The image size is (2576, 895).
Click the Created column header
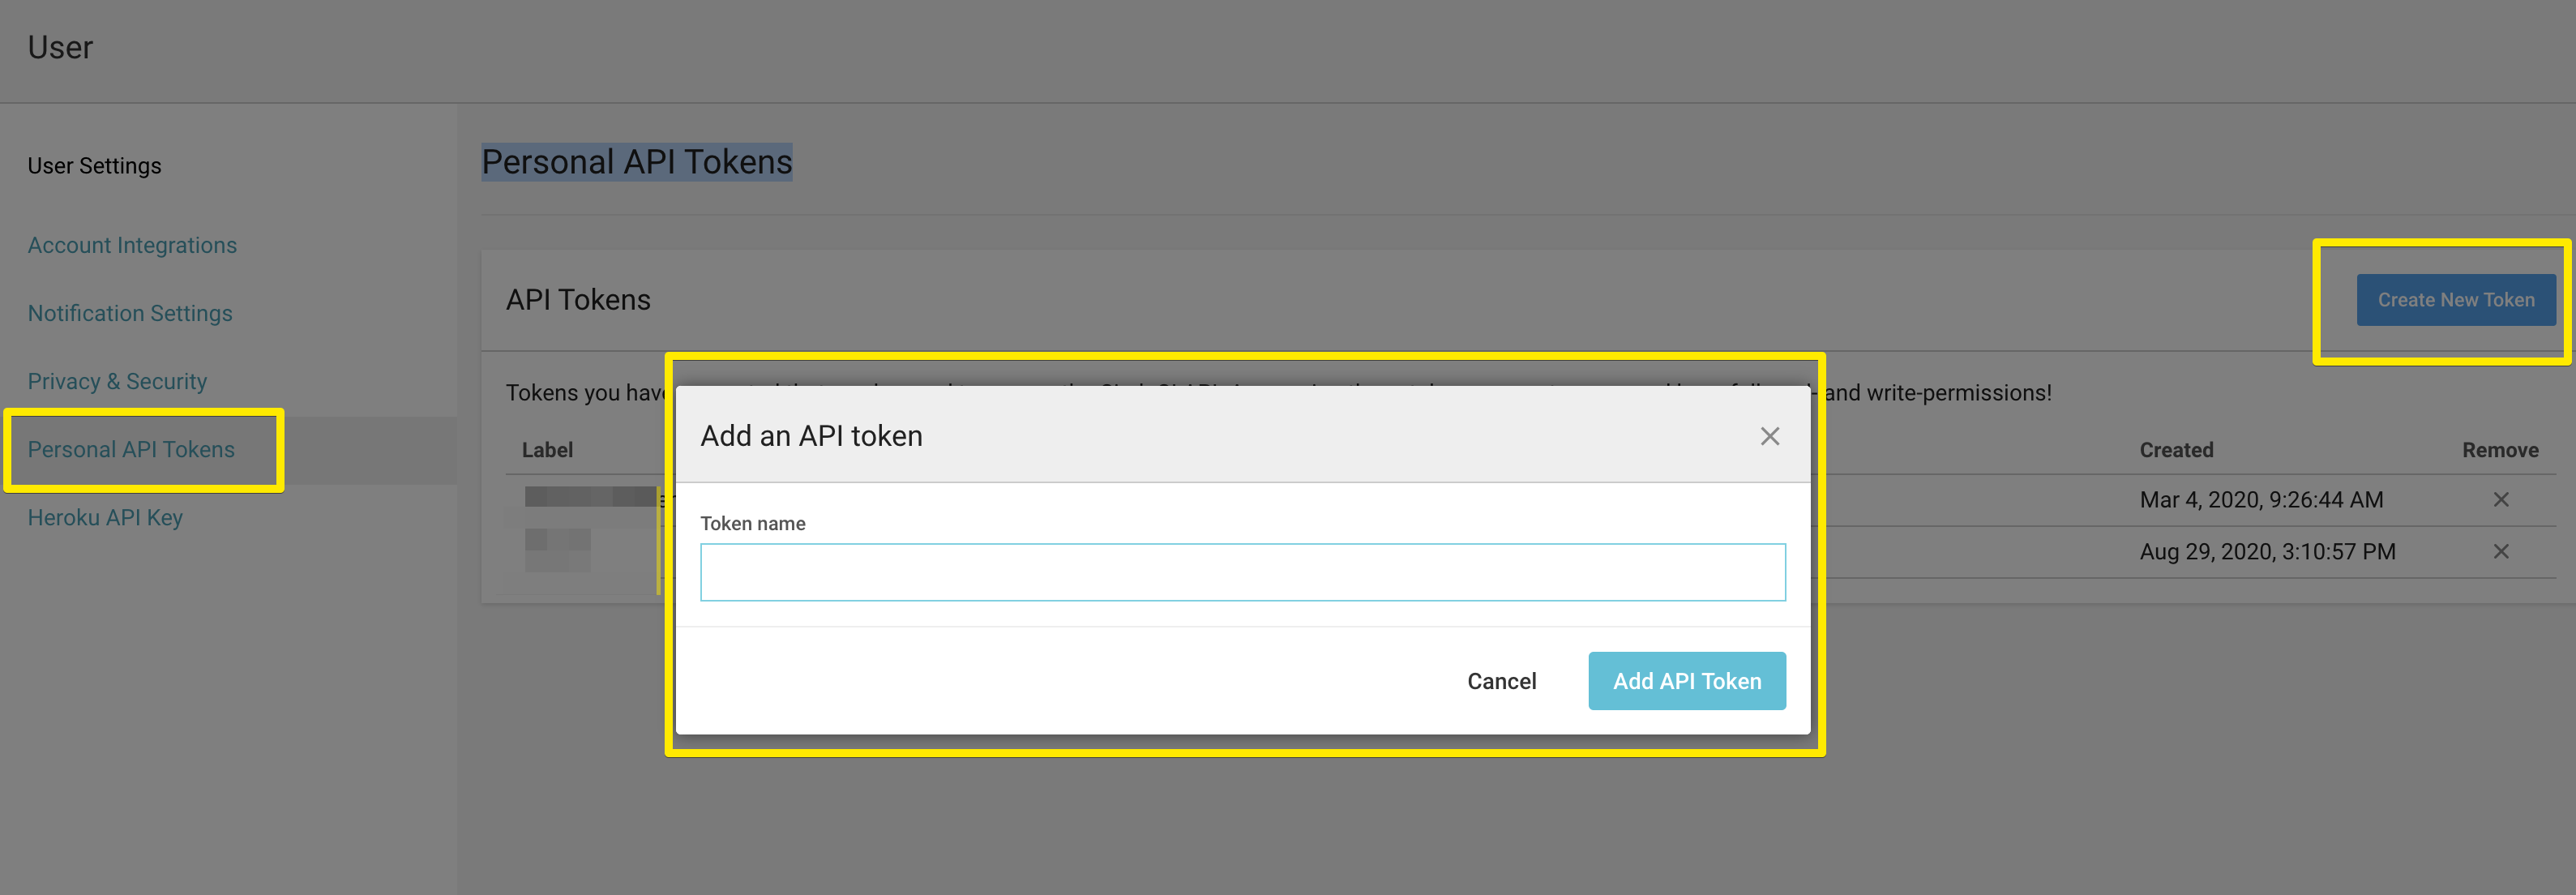coord(2176,450)
